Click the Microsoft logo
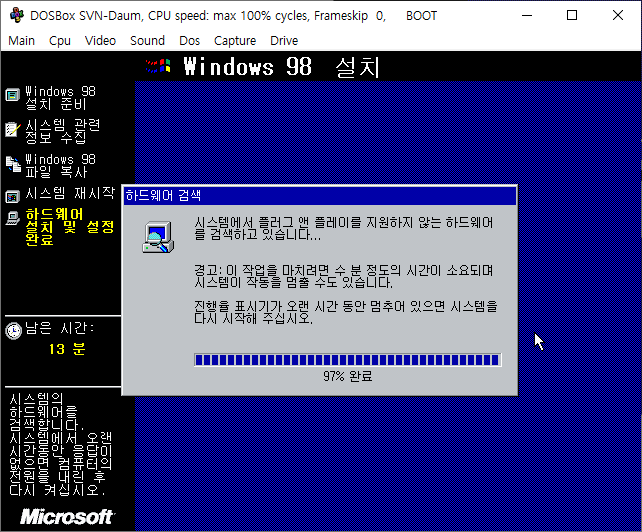The image size is (642, 532). tap(68, 517)
